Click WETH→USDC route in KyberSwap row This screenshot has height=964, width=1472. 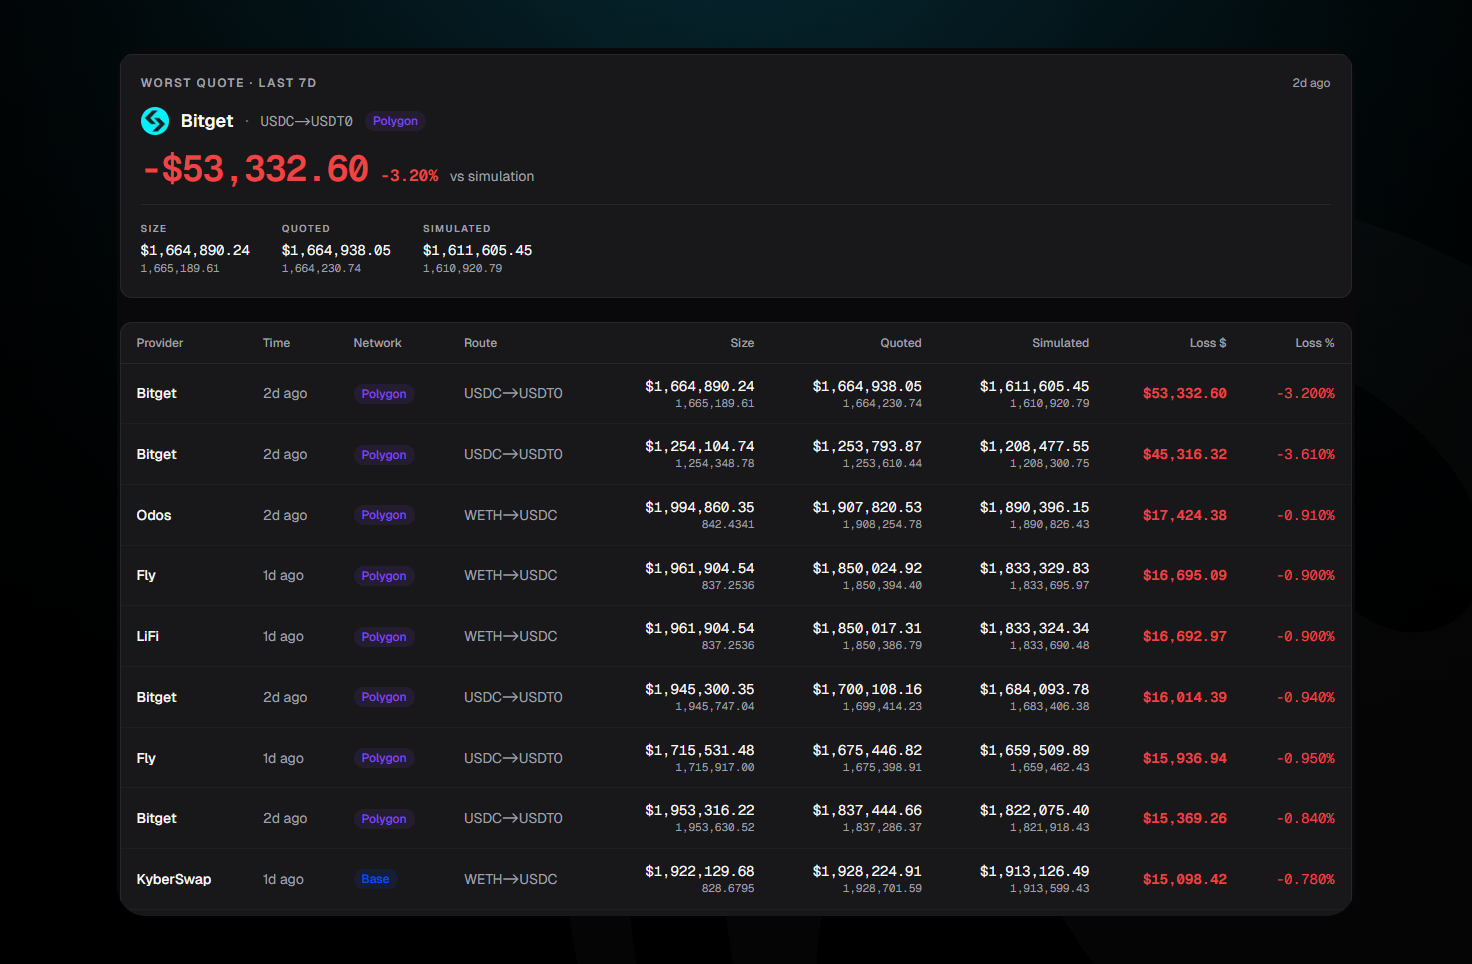point(511,879)
